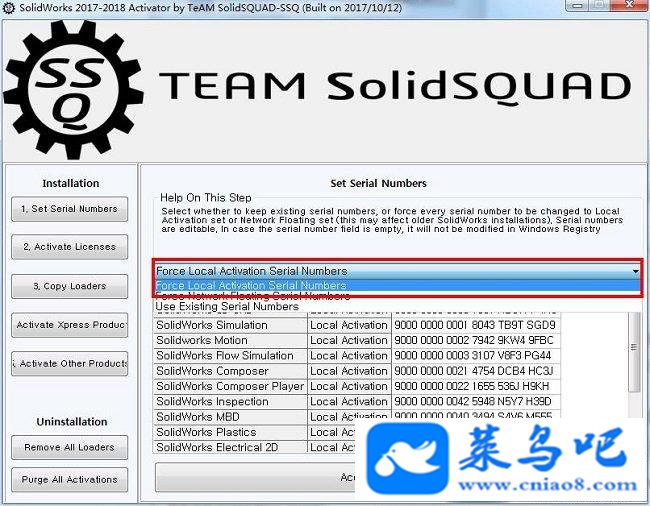Select the SolidWorks Composer row name
The width and height of the screenshot is (650, 506).
[230, 371]
